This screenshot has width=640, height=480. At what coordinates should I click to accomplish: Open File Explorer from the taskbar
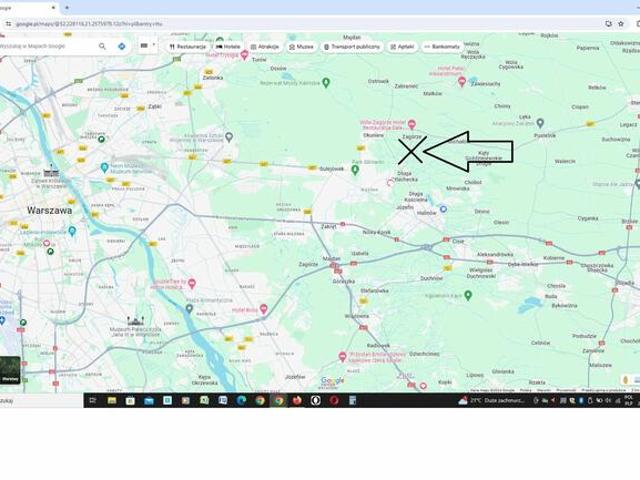coord(111,401)
